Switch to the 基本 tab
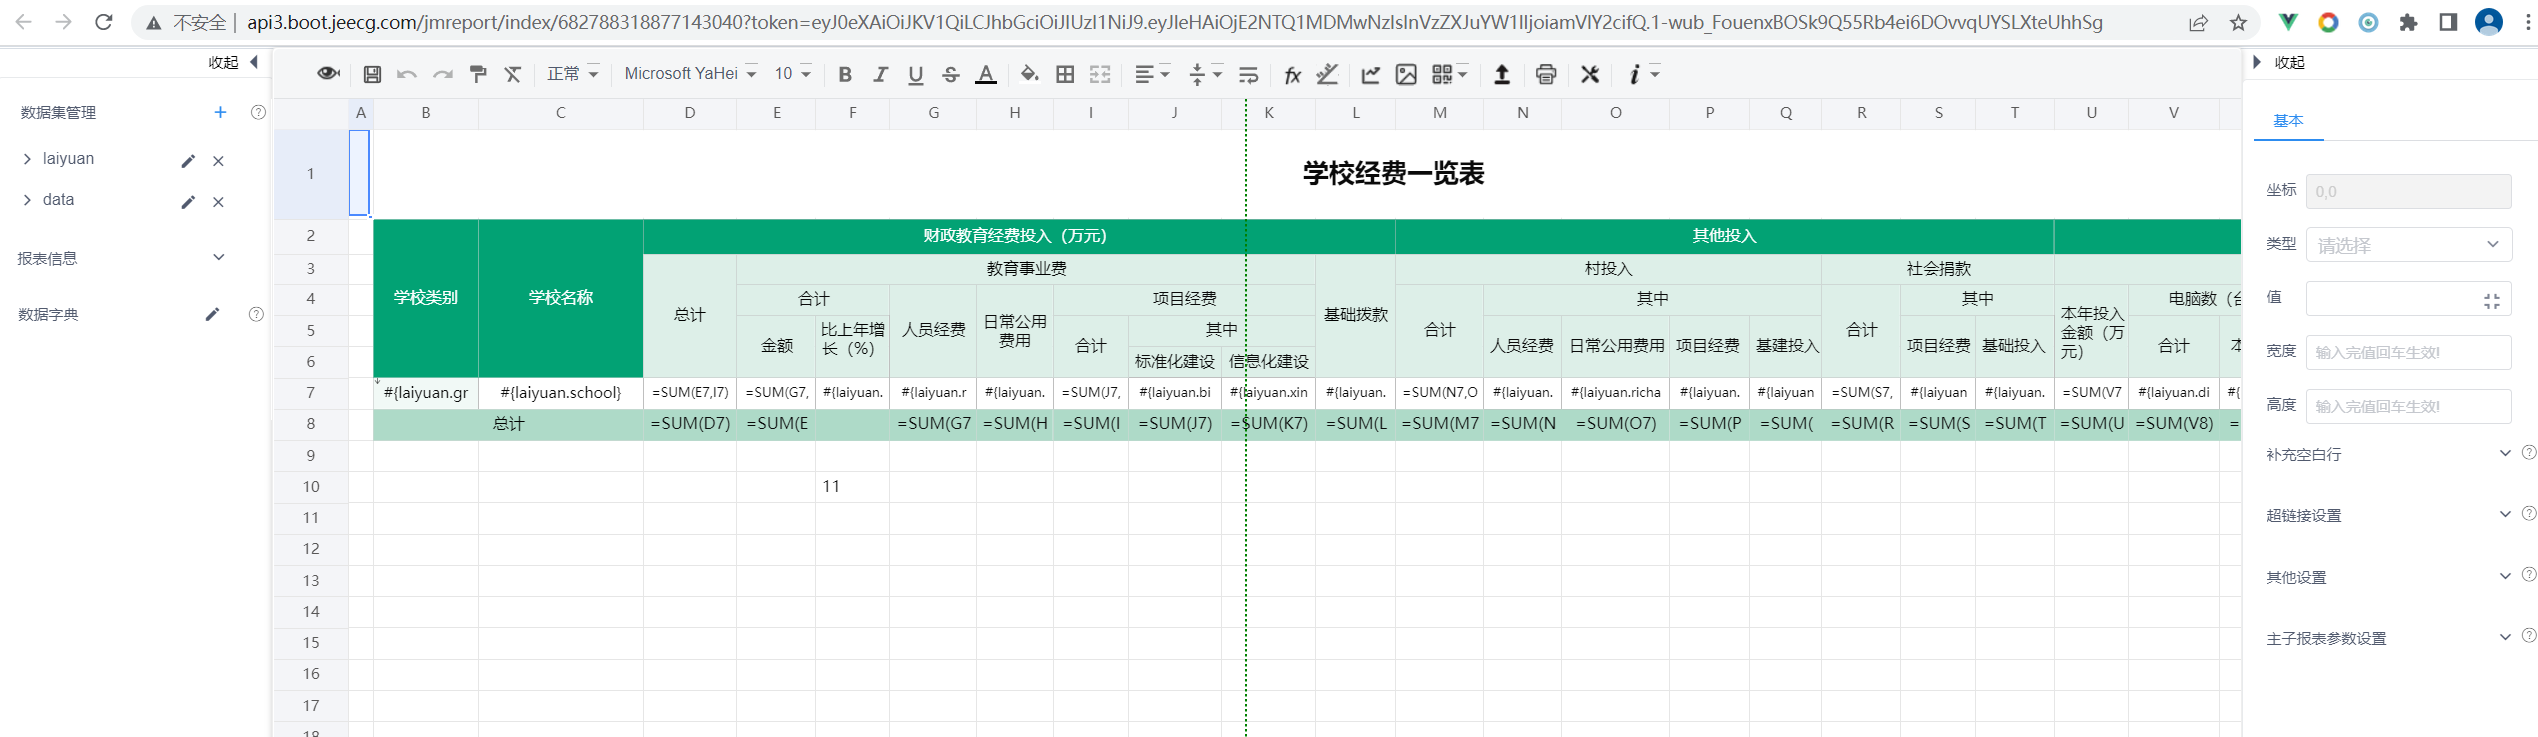This screenshot has height=737, width=2538. [x=2287, y=120]
